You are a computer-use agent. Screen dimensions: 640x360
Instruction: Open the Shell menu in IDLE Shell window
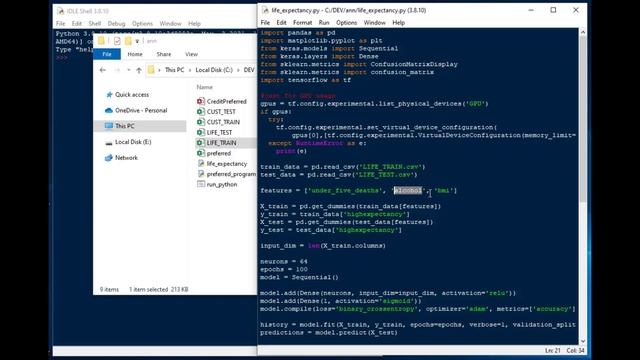point(95,24)
